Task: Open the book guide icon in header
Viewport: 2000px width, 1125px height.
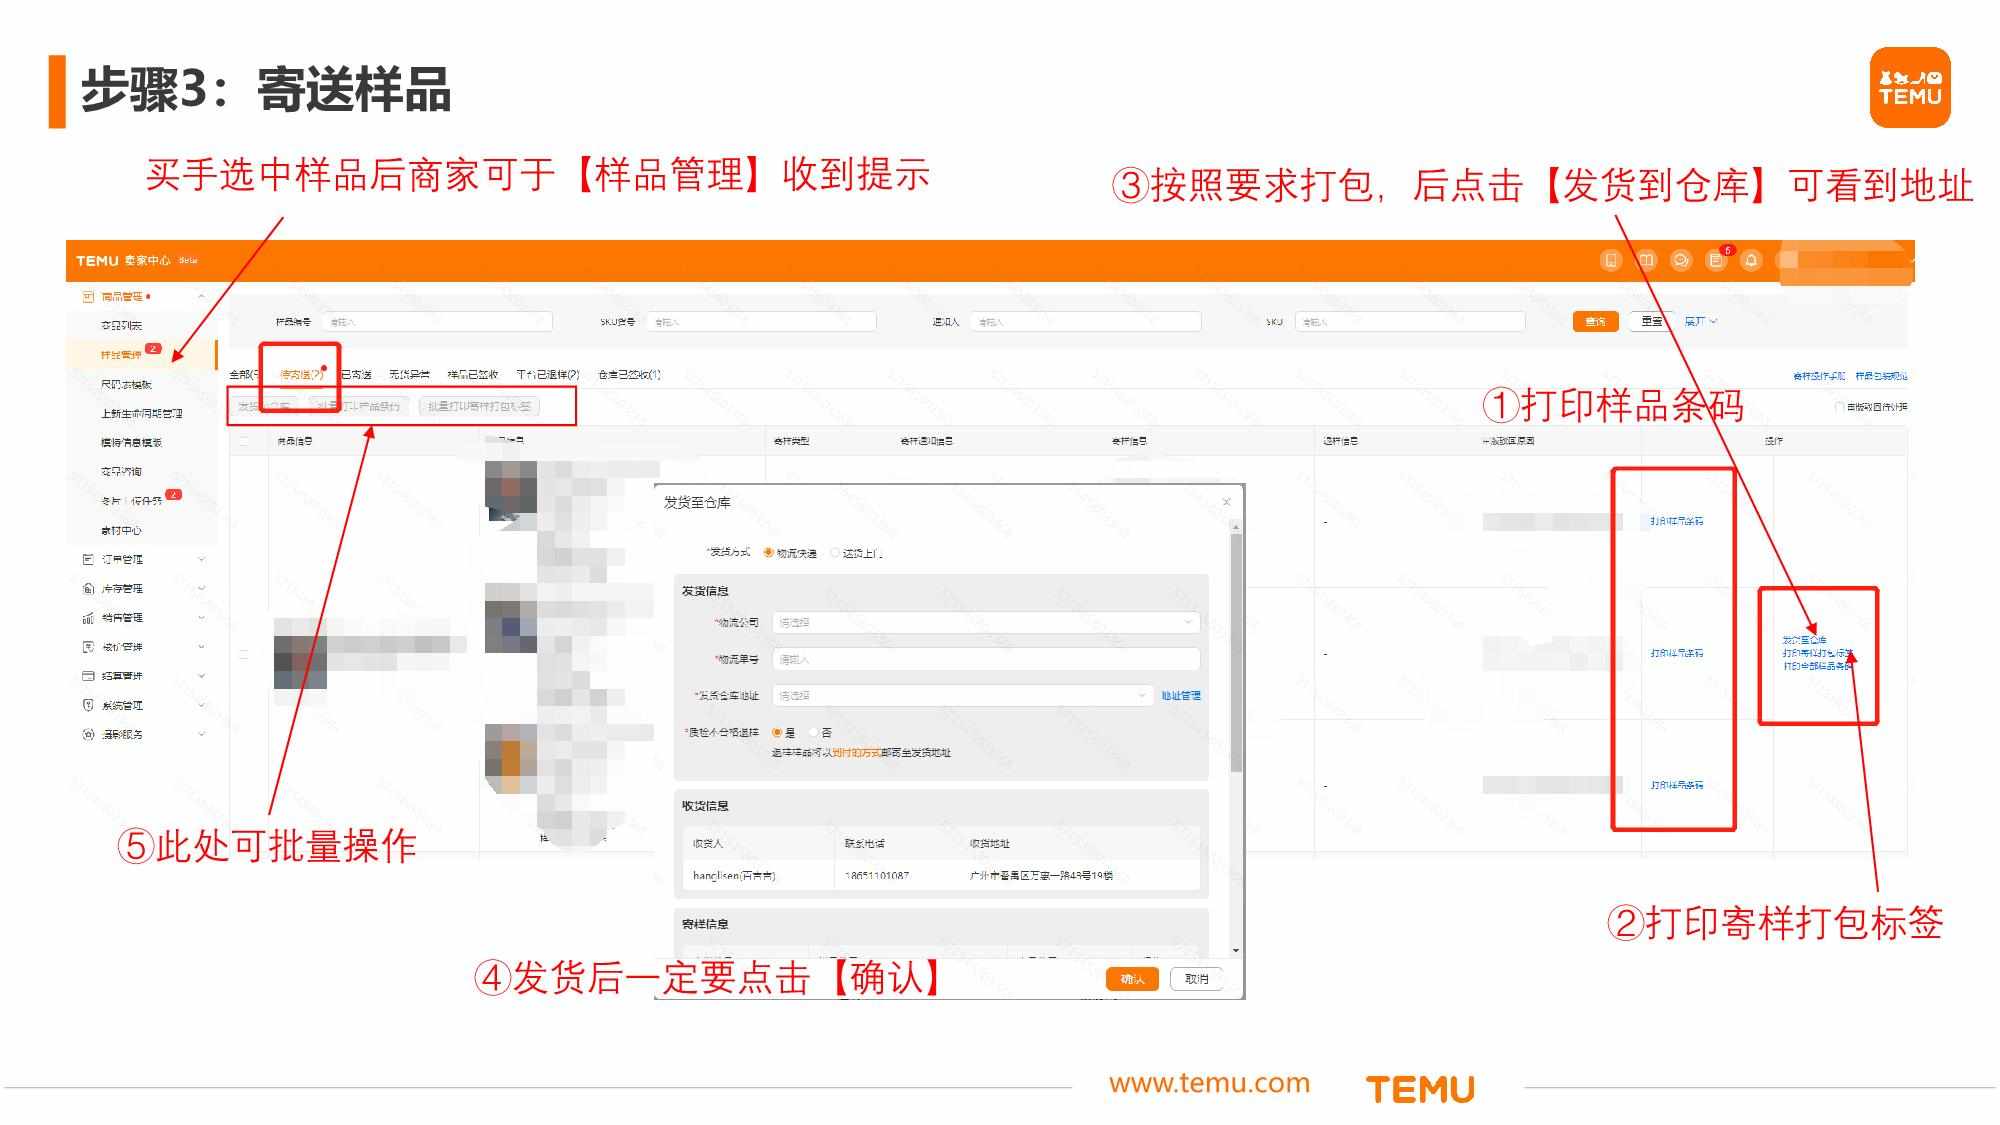Action: point(1646,260)
